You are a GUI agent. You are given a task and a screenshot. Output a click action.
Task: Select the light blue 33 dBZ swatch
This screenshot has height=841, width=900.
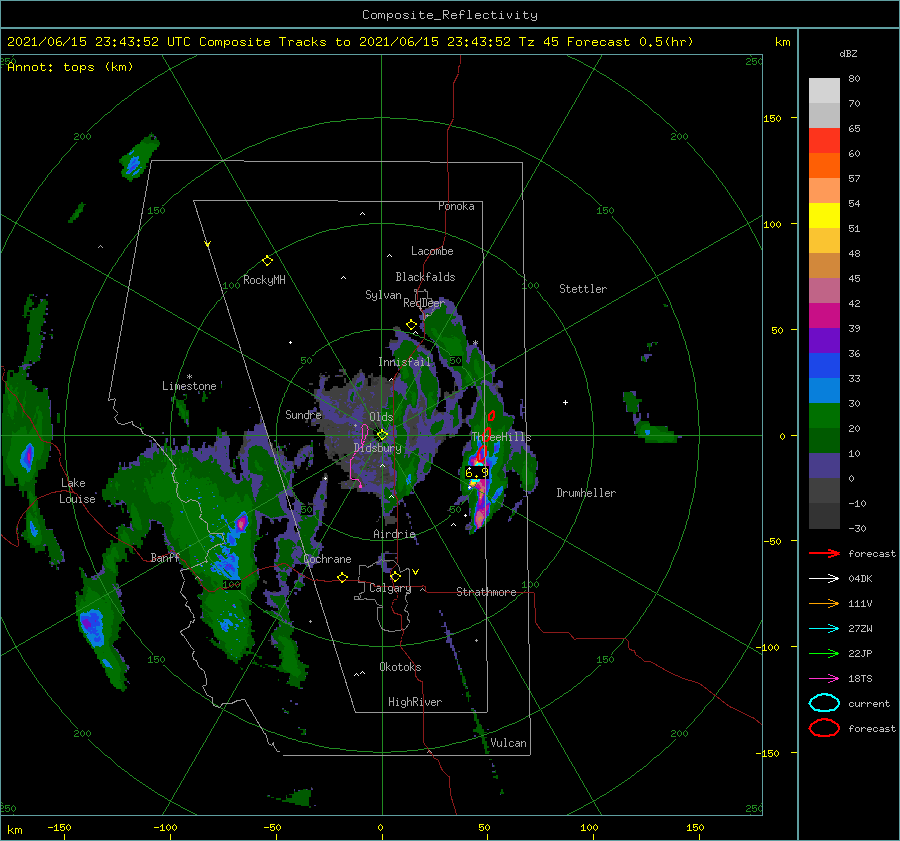click(x=824, y=390)
